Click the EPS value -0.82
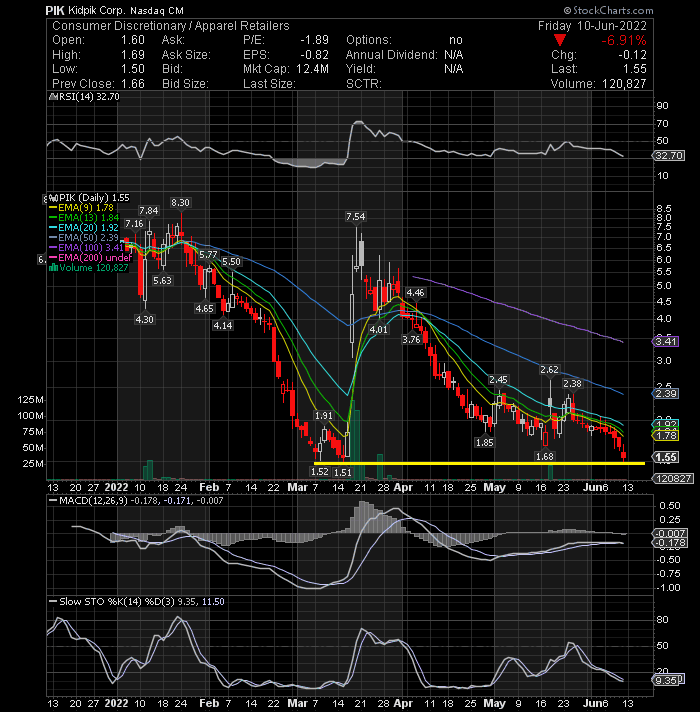Screen dimensions: 700x712 click(314, 55)
